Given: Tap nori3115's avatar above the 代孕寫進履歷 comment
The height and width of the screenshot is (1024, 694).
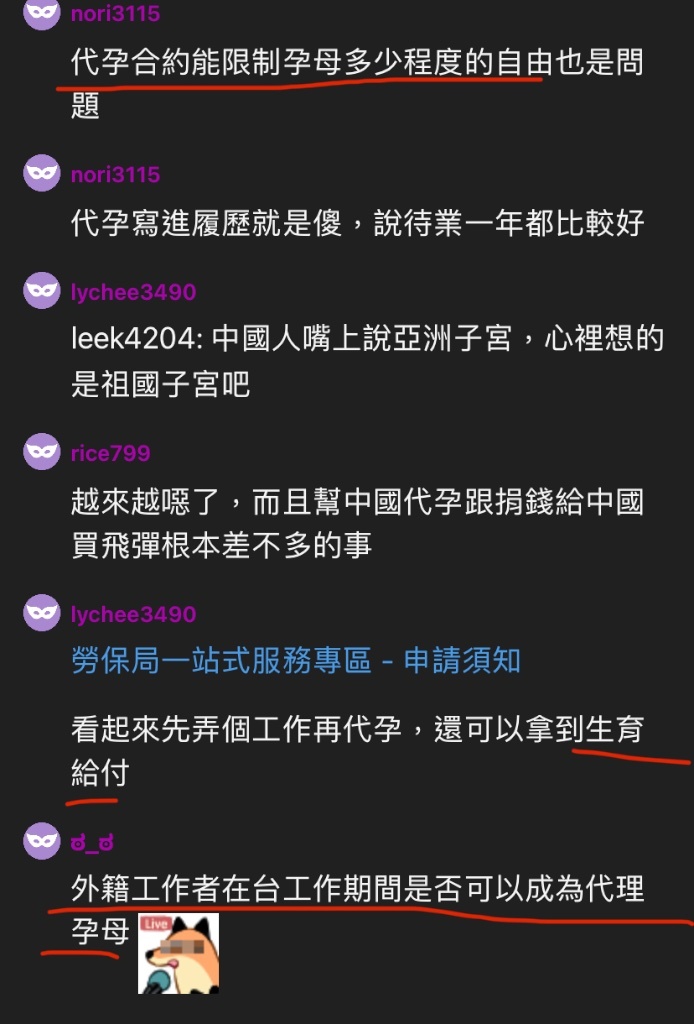Looking at the screenshot, I should pos(42,173).
